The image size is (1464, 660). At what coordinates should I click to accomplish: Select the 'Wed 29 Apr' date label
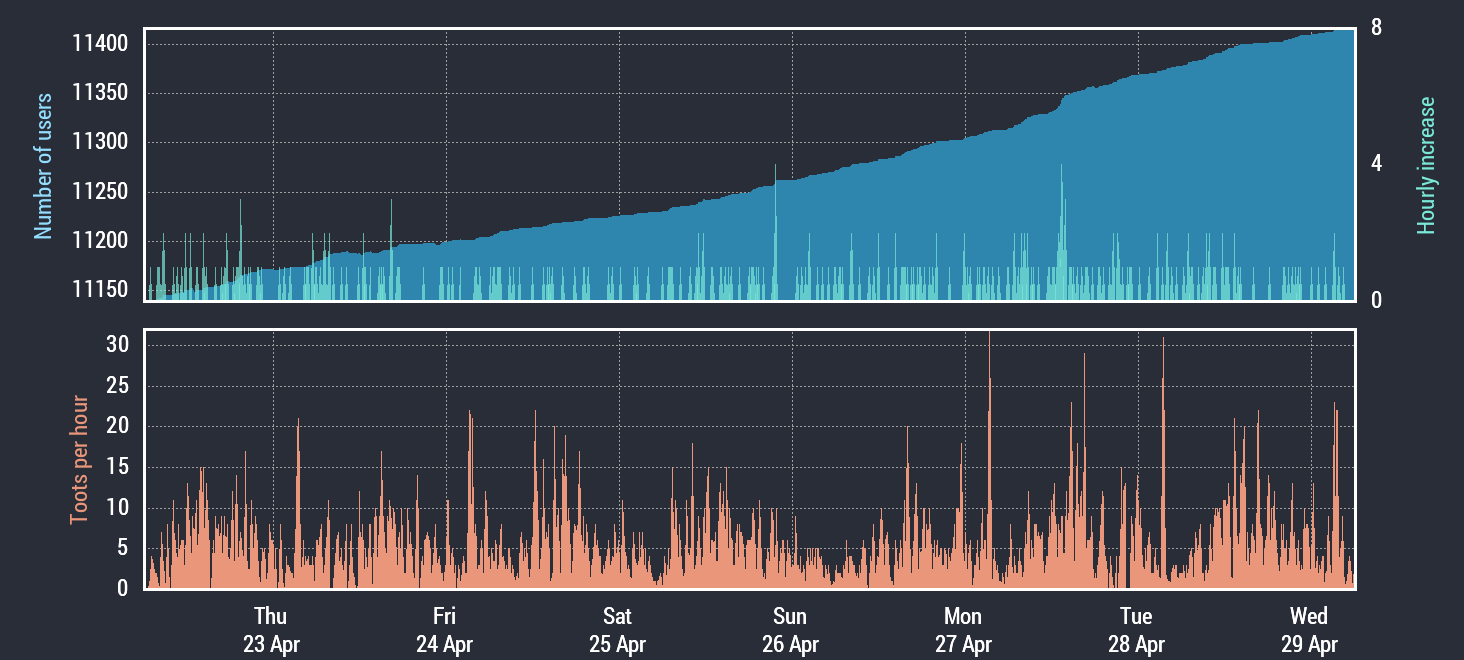click(x=1309, y=630)
